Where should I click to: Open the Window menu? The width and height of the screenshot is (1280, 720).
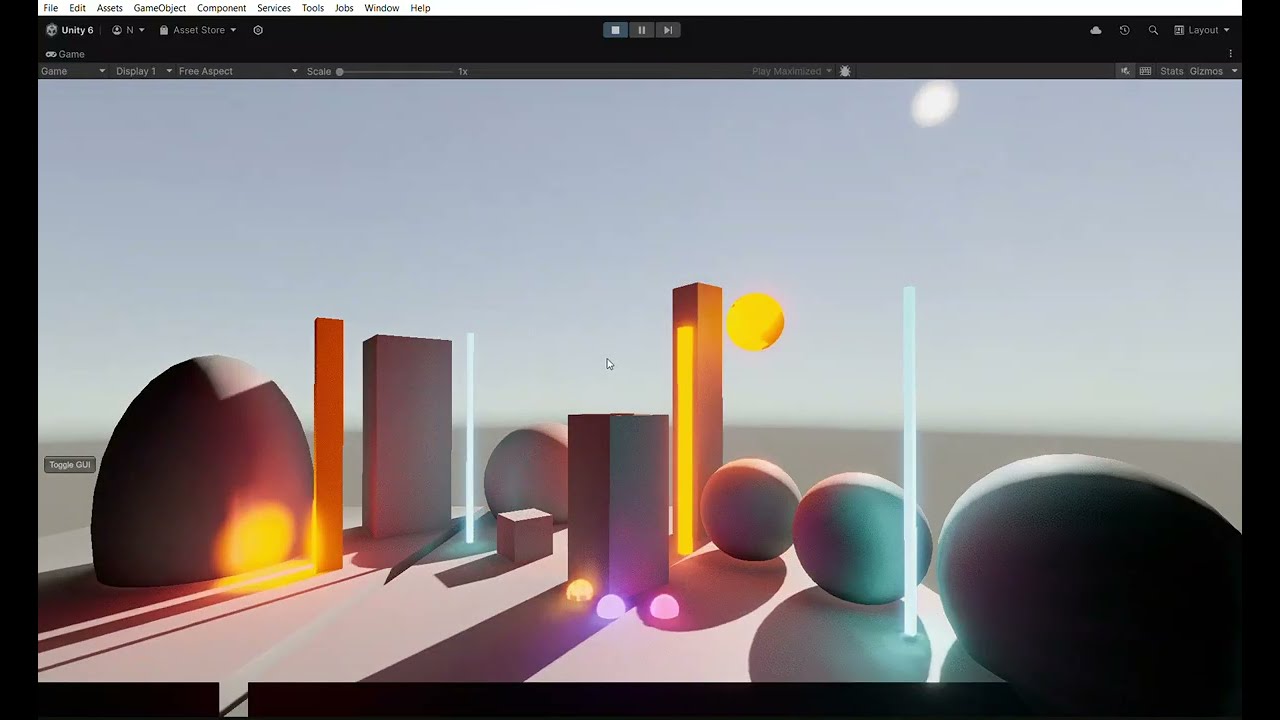(382, 8)
